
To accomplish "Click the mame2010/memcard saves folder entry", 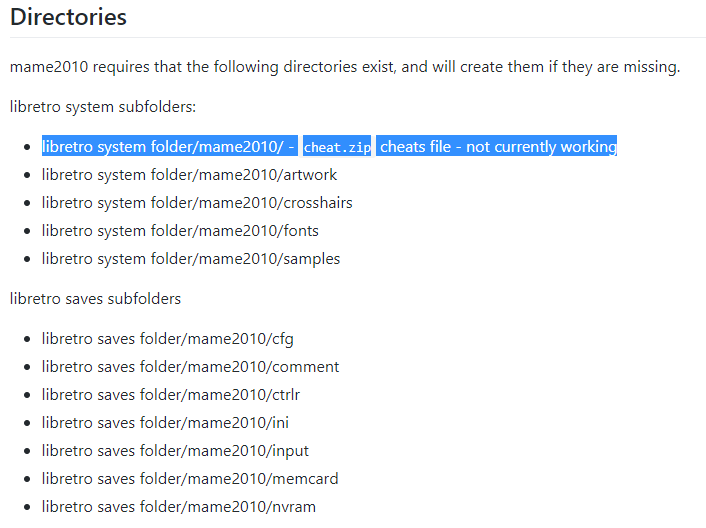I will point(190,478).
